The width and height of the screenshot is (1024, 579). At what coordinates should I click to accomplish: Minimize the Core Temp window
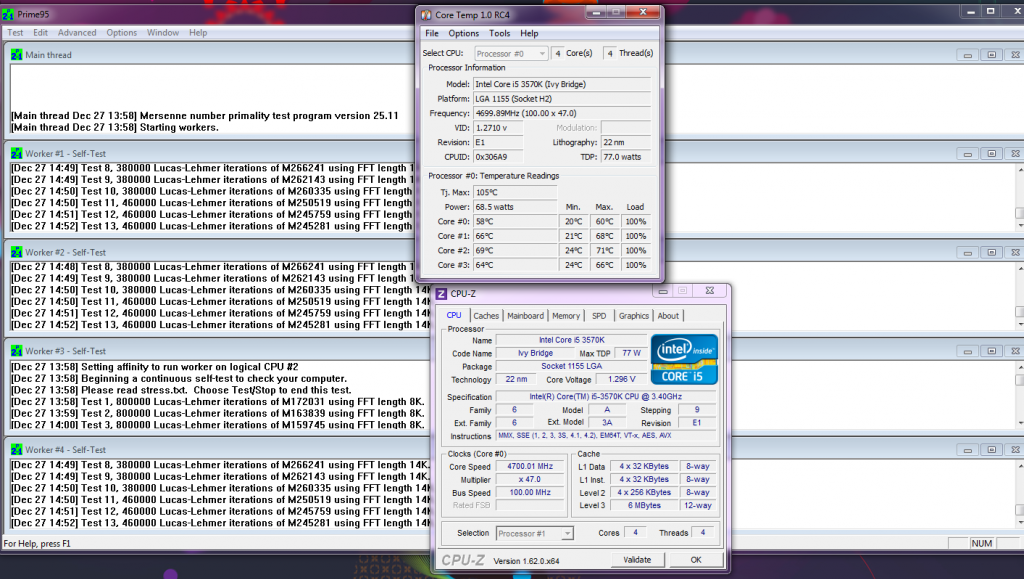coord(596,12)
